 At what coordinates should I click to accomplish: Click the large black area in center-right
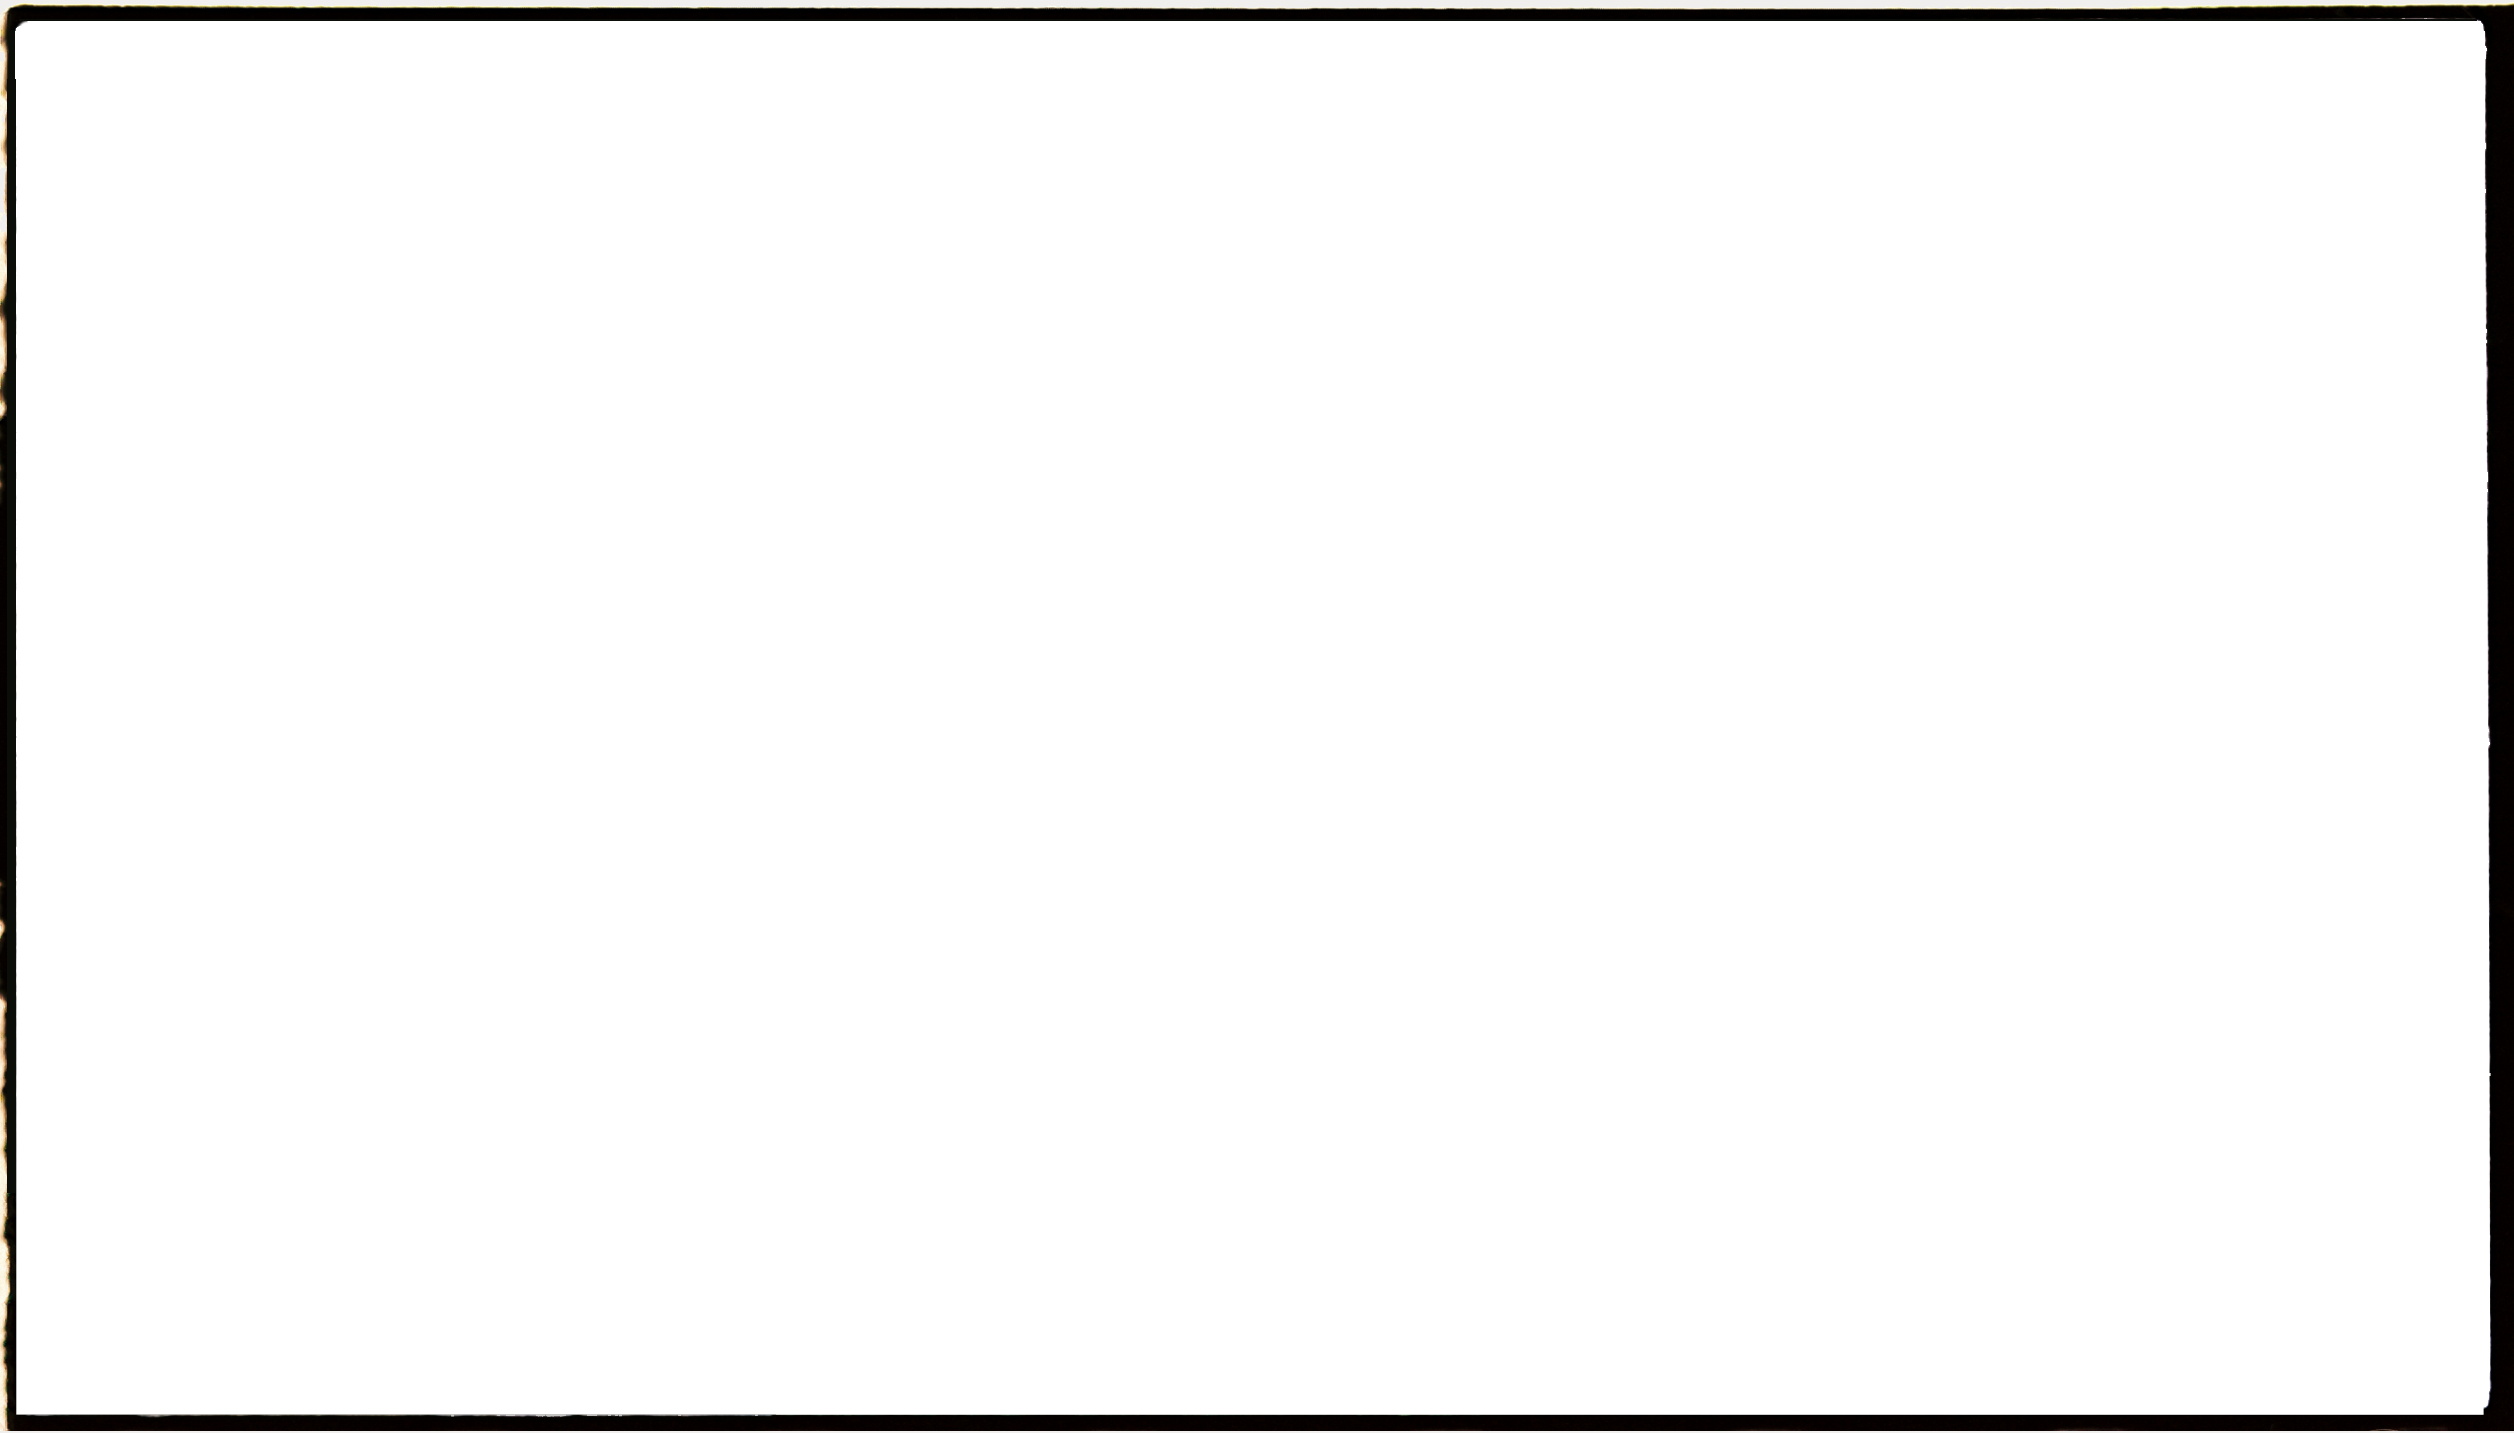pos(1800,800)
